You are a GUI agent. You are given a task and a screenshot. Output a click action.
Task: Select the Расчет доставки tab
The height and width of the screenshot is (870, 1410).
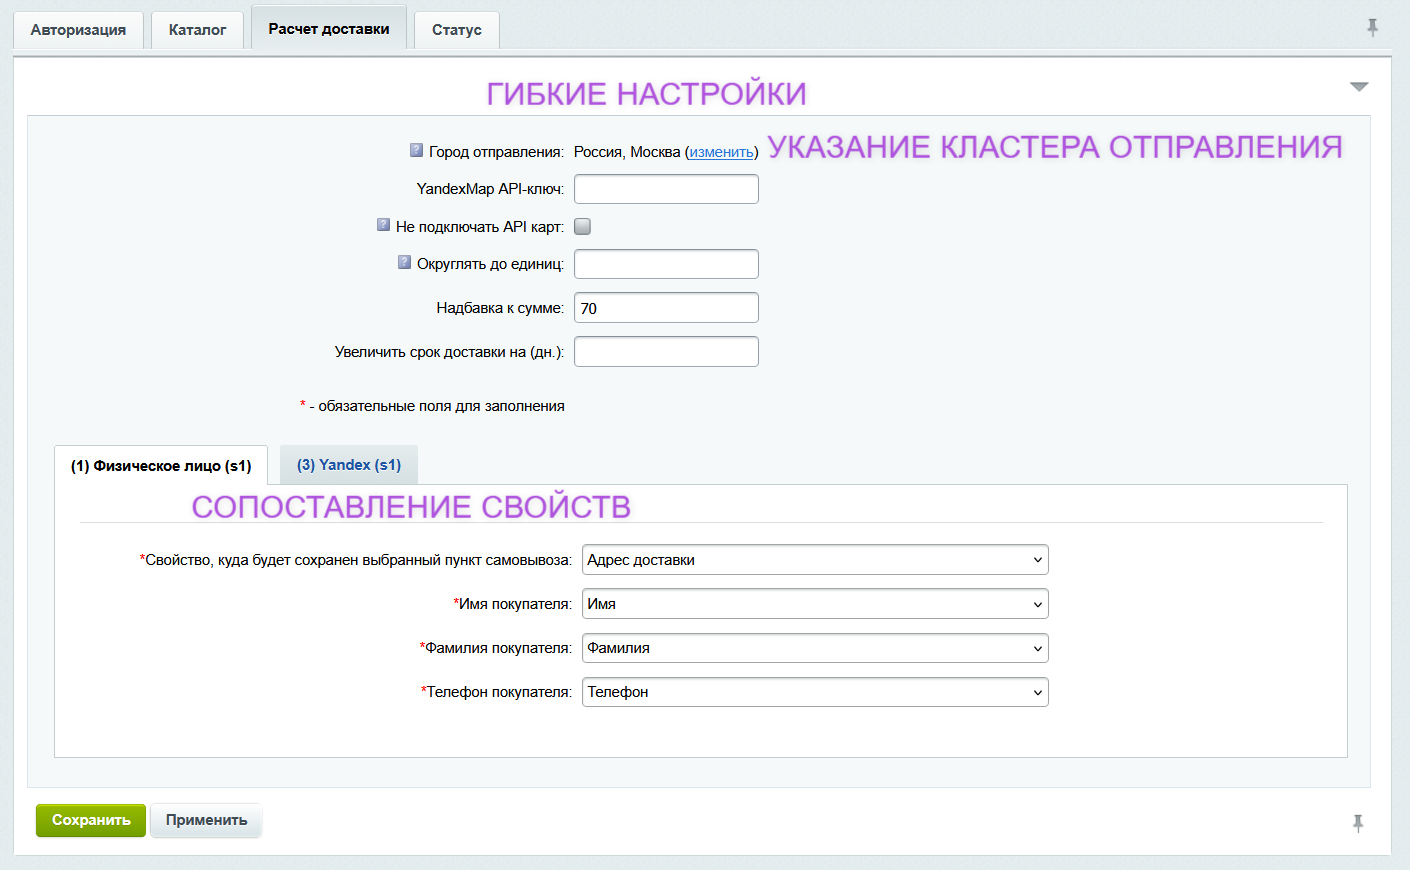click(329, 28)
